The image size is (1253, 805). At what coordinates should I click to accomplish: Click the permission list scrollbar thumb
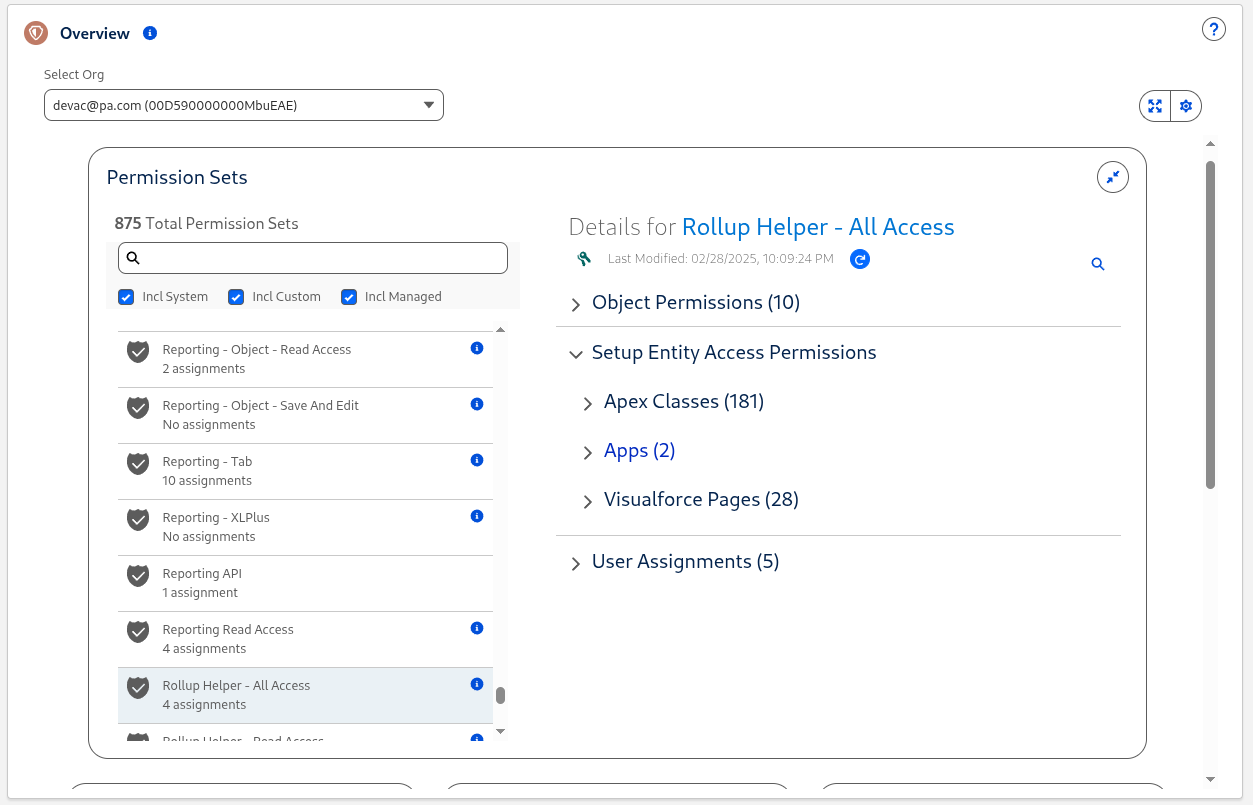[501, 695]
